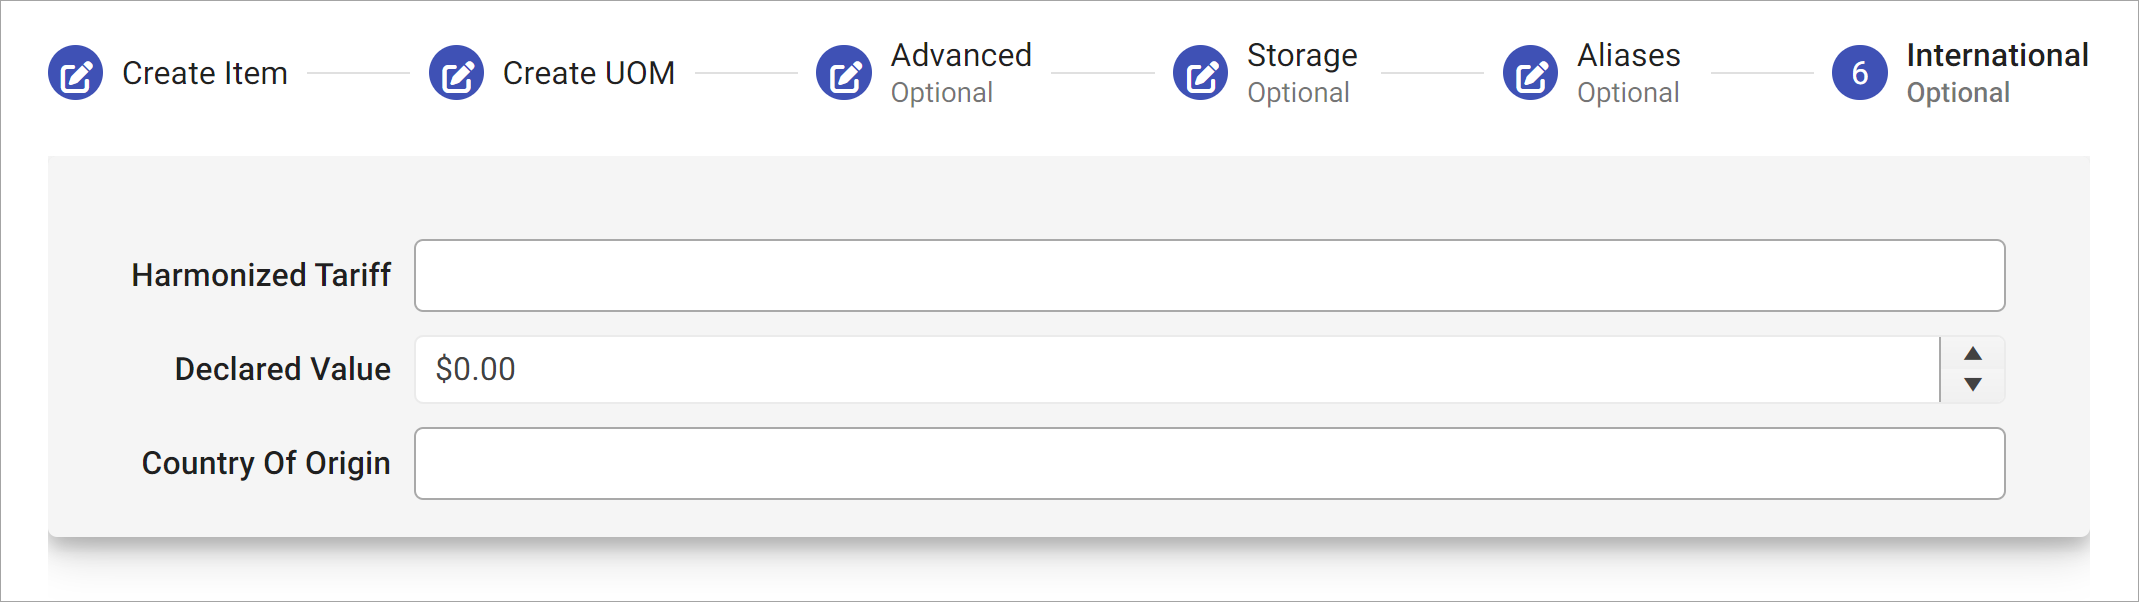Click the Country Of Origin field label

266,463
